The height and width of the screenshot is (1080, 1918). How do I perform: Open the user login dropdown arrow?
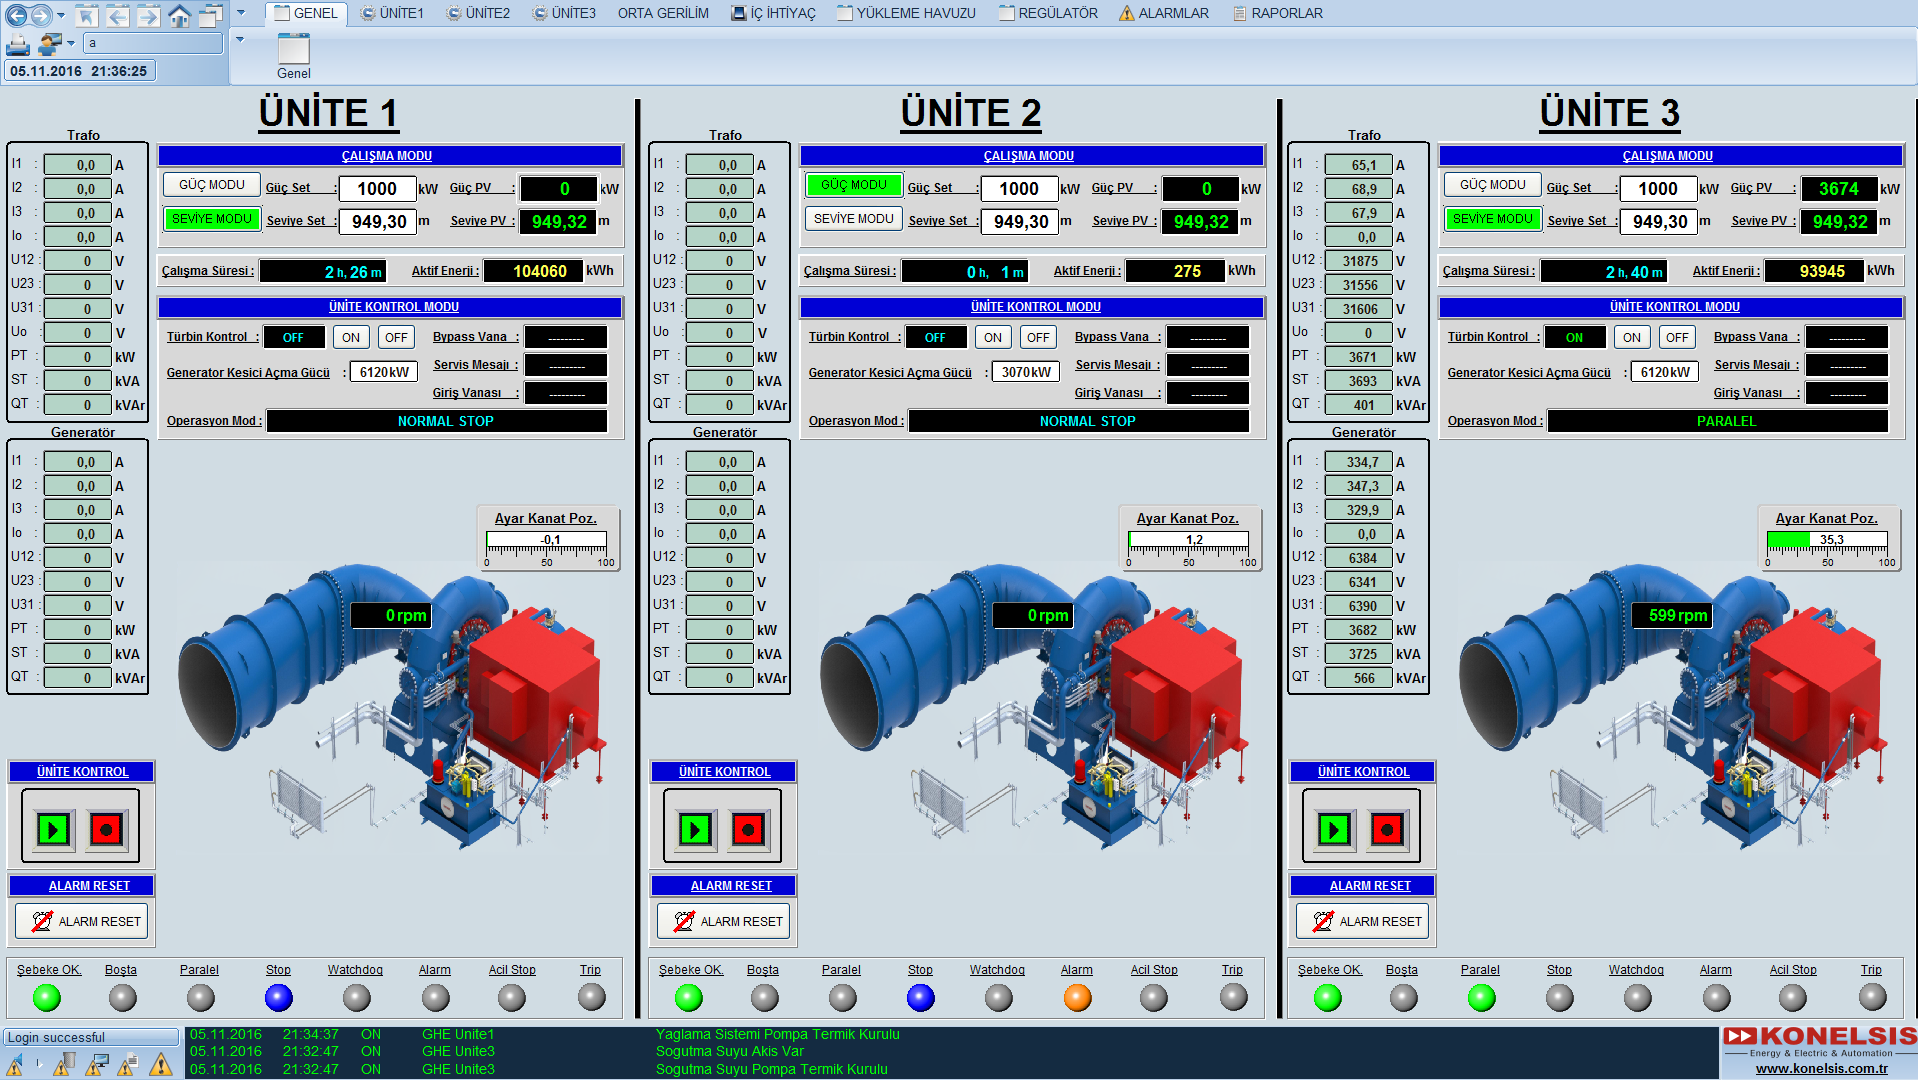pos(71,43)
